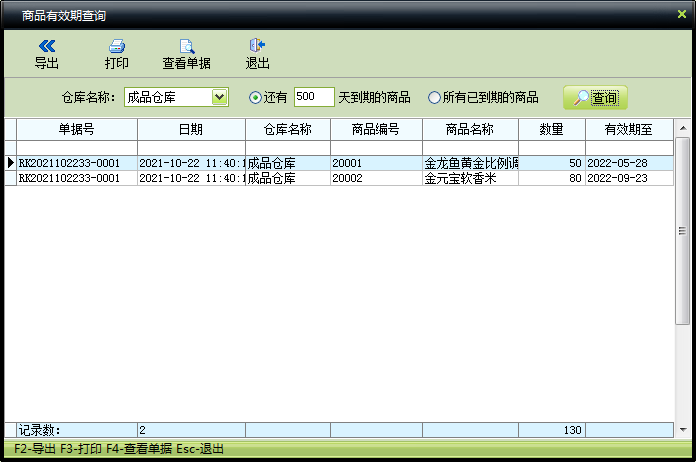Click the vertical scrollbar thumb
The height and width of the screenshot is (462, 696).
(683, 231)
